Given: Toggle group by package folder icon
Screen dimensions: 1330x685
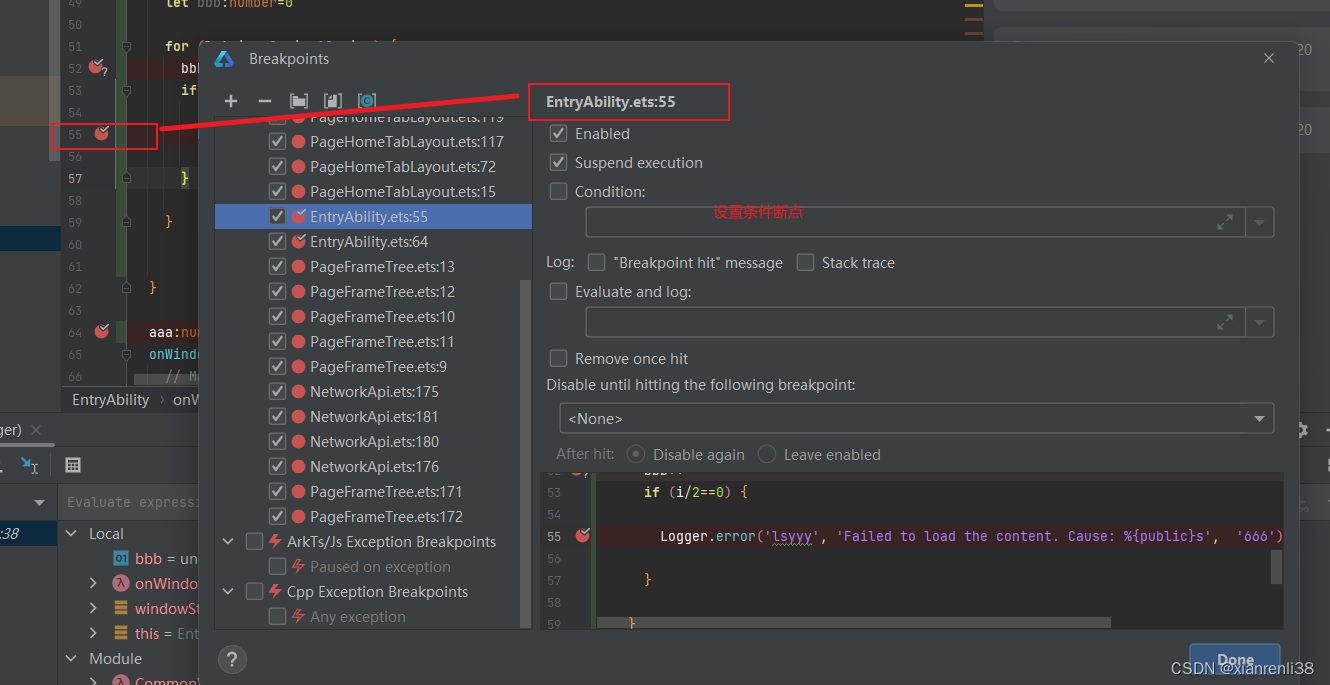Looking at the screenshot, I should pyautogui.click(x=299, y=101).
